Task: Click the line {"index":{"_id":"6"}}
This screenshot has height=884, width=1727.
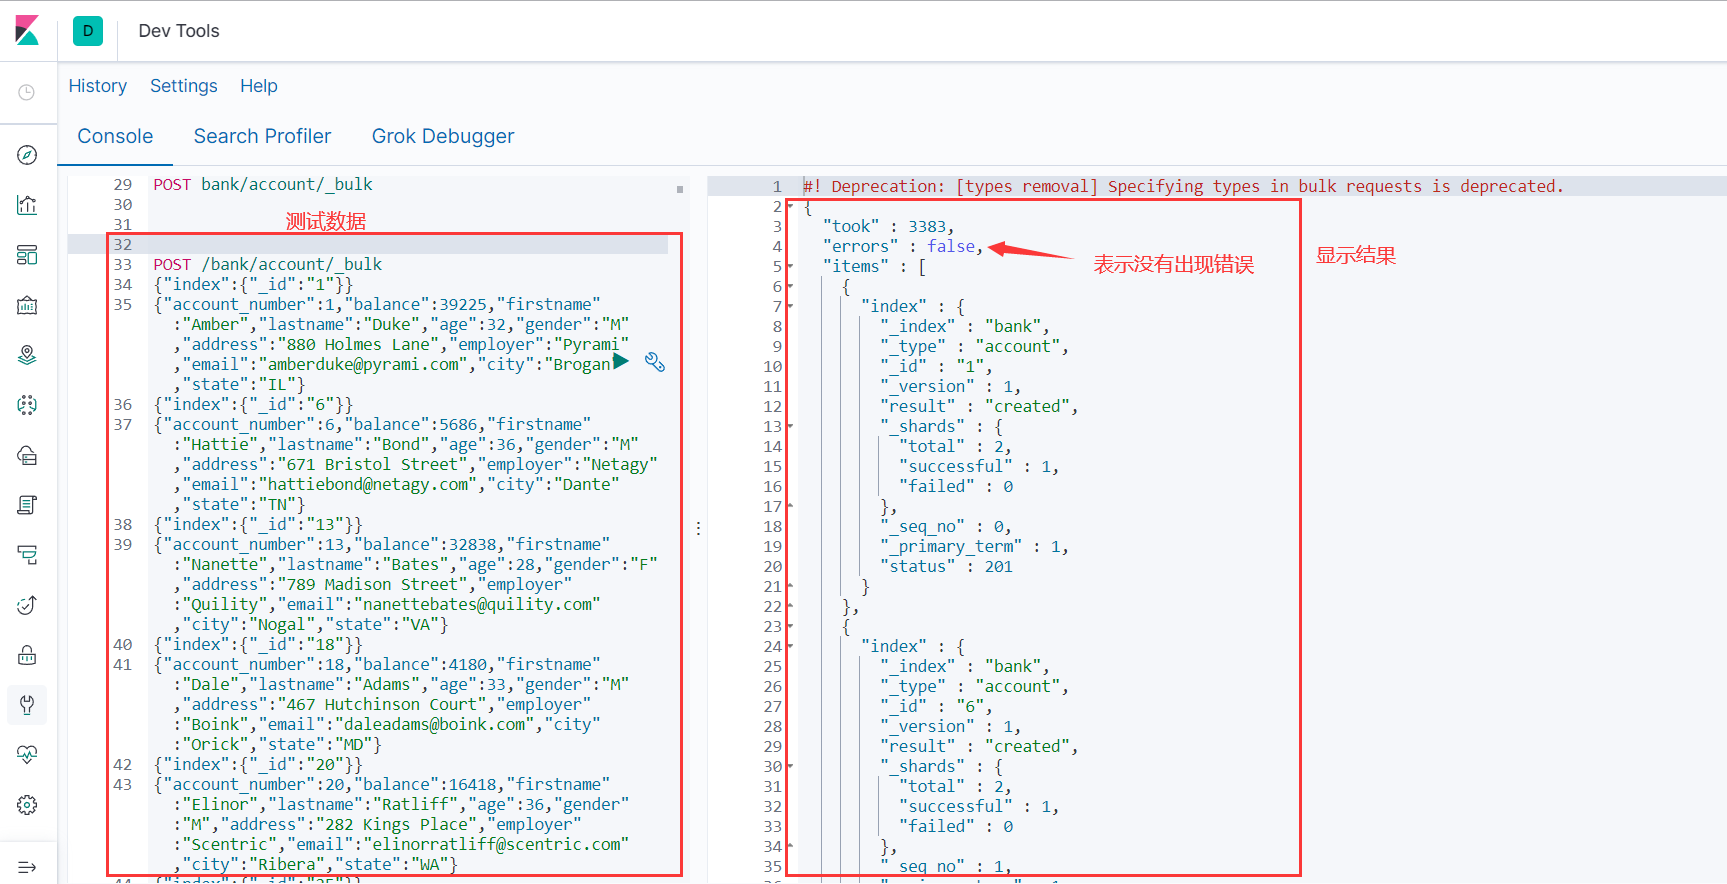Action: click(x=253, y=404)
